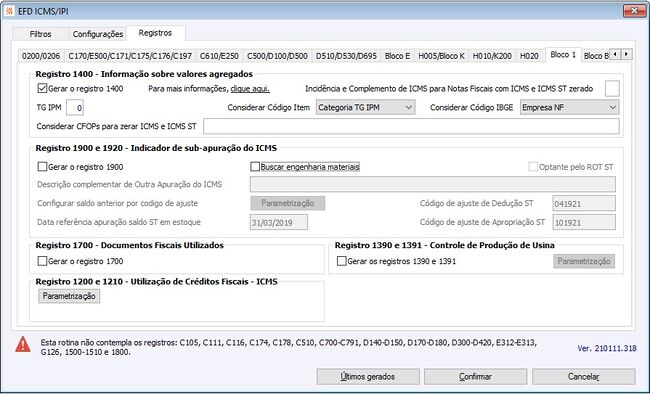Toggle Incidência e Complemento de ICMS checkbox

point(612,88)
